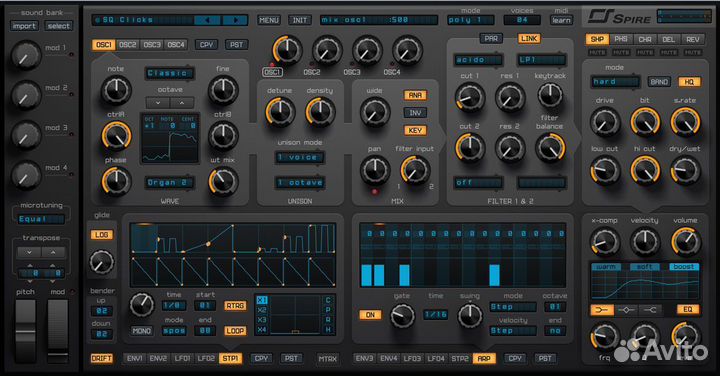Select the X1 row in the stepper grid
Image resolution: width=720 pixels, height=376 pixels.
click(x=262, y=300)
